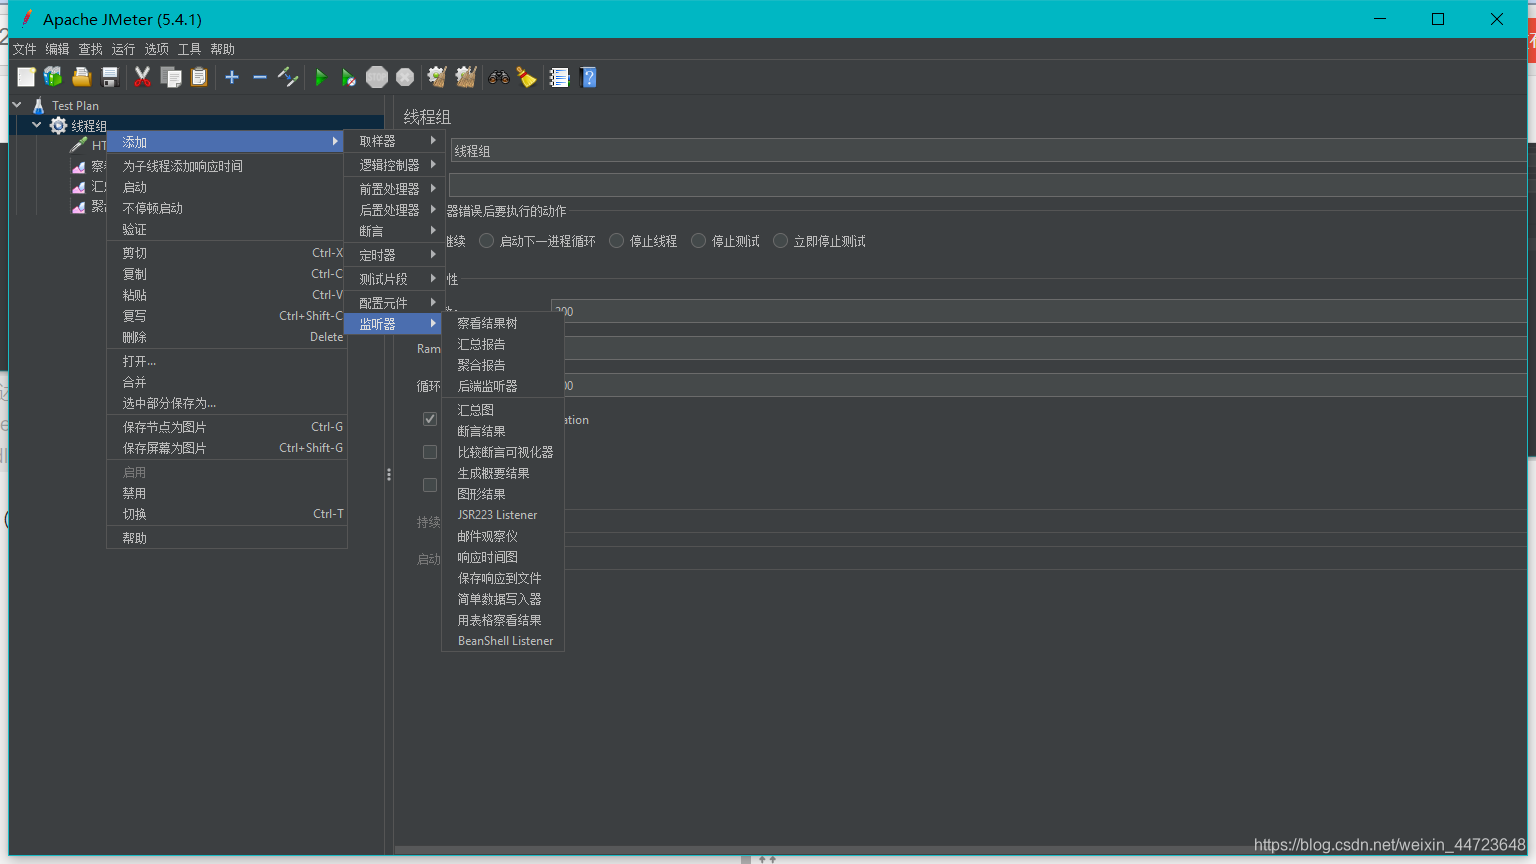Viewport: 1536px width, 864px height.
Task: Choose BeanShell Listener entry
Action: point(503,641)
